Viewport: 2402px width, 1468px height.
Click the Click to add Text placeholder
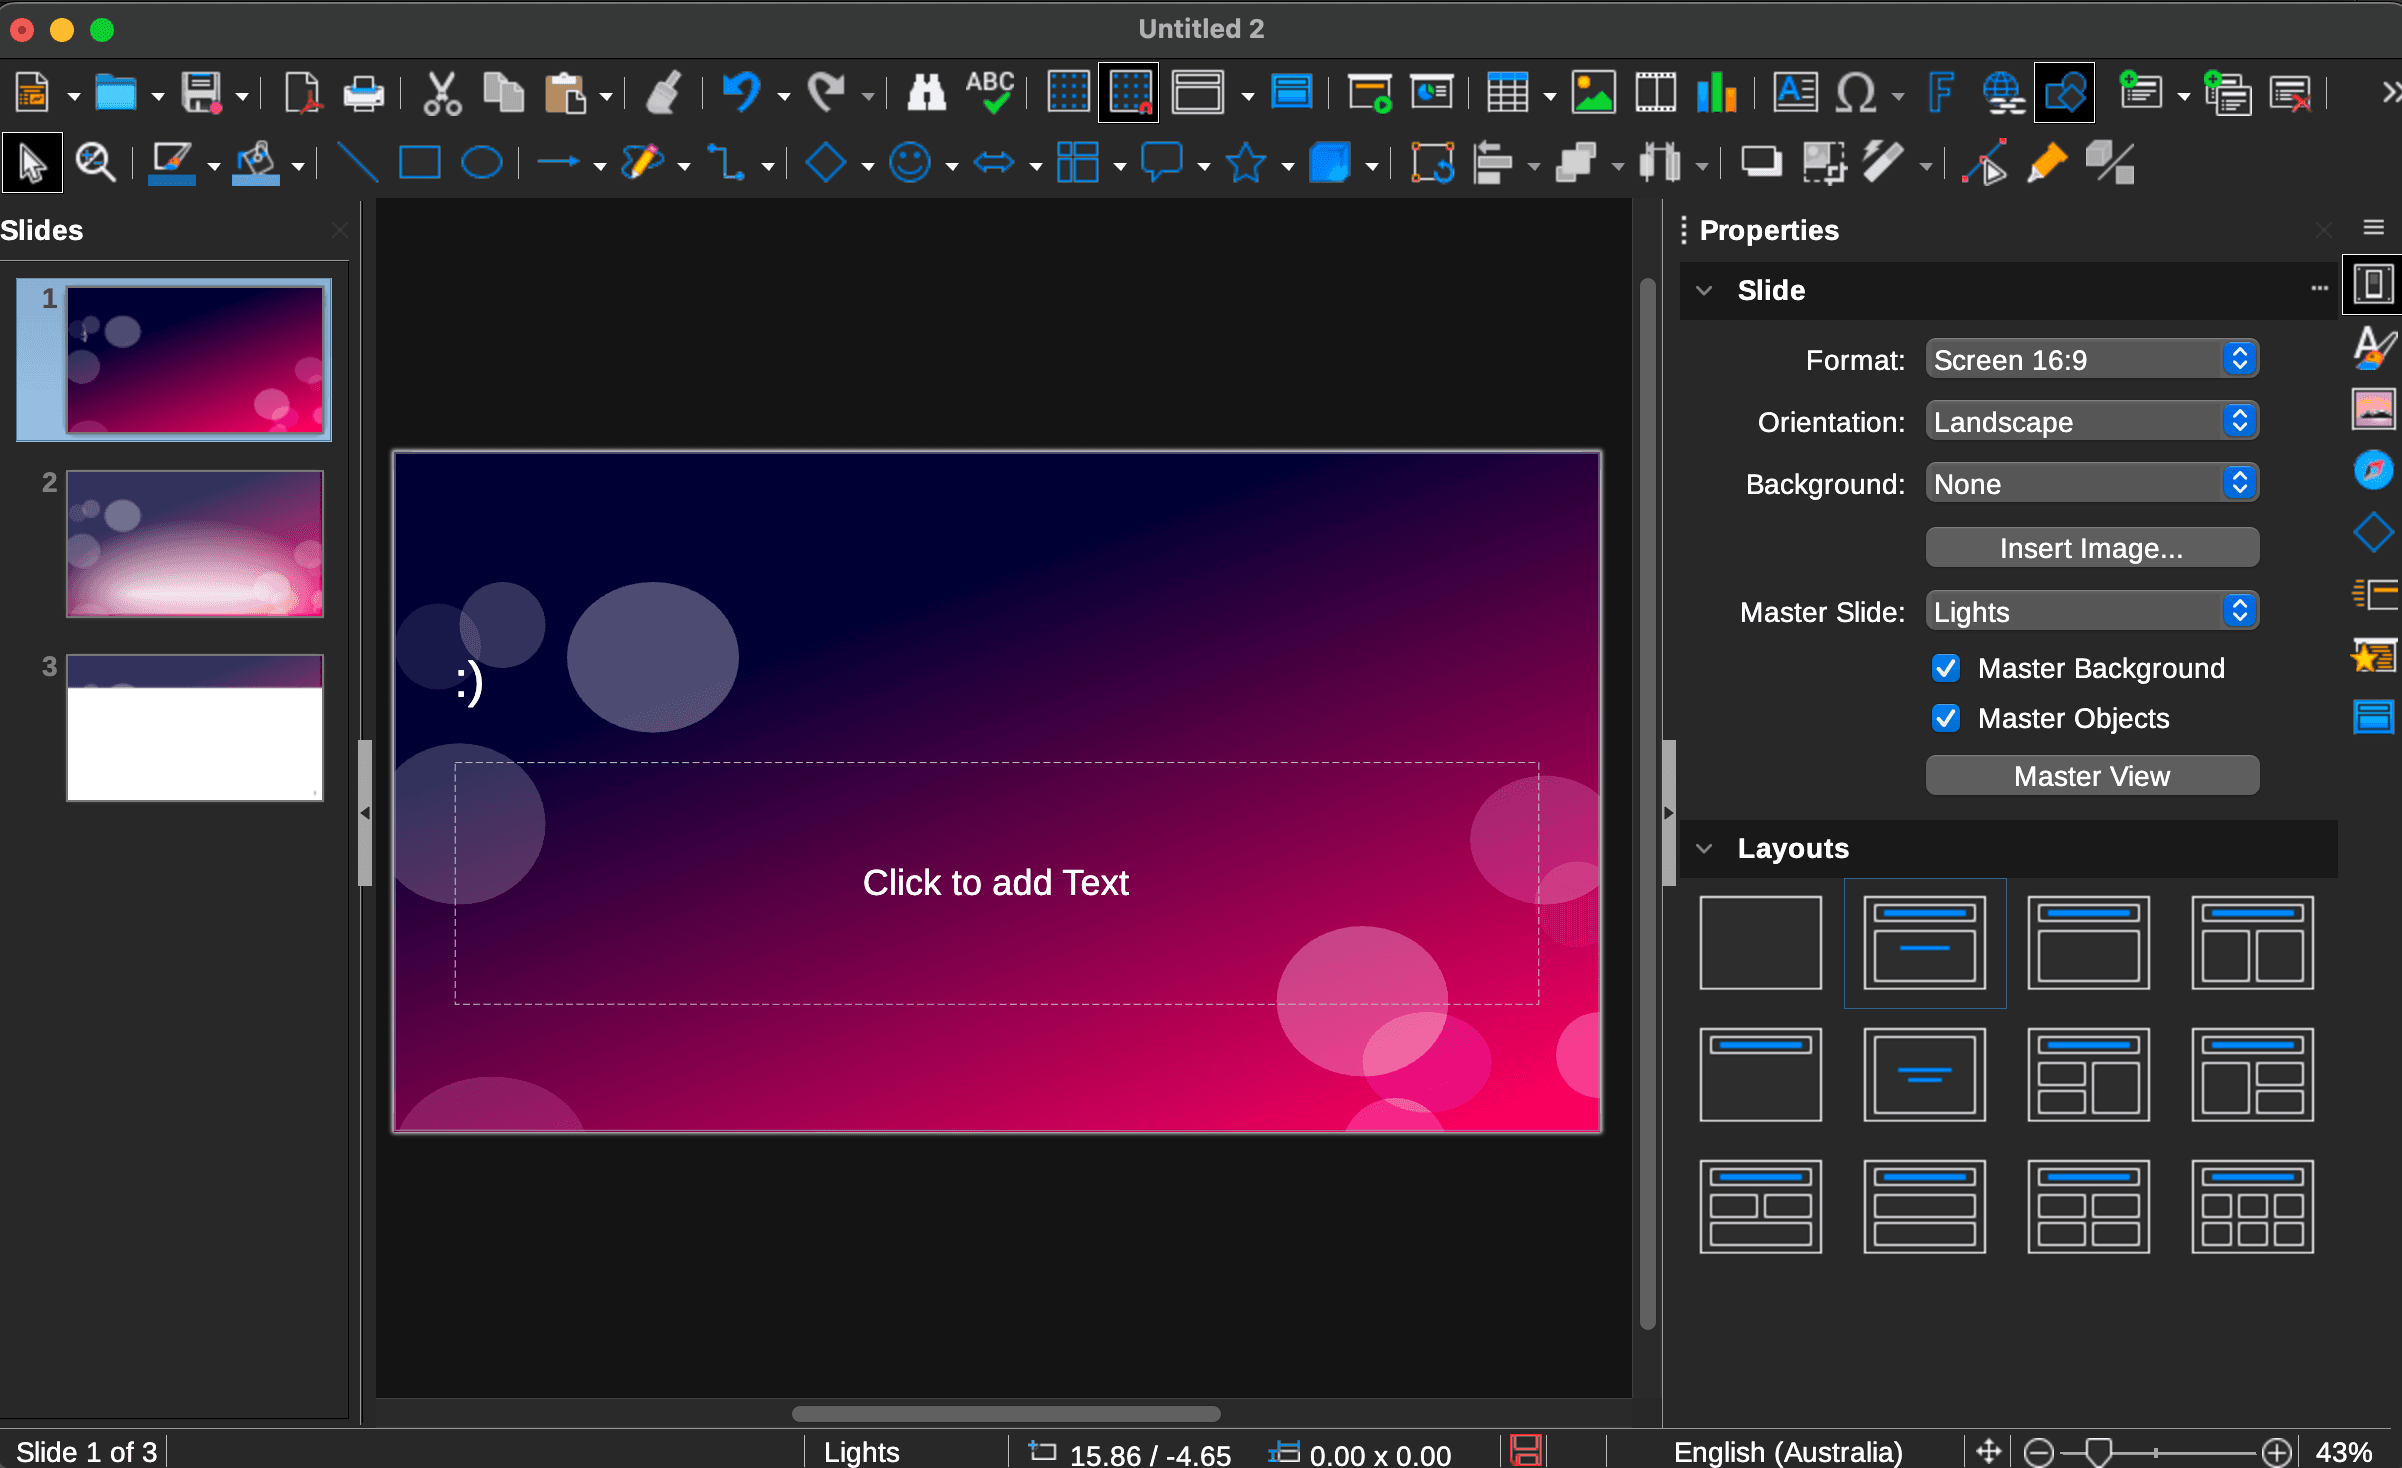[996, 883]
